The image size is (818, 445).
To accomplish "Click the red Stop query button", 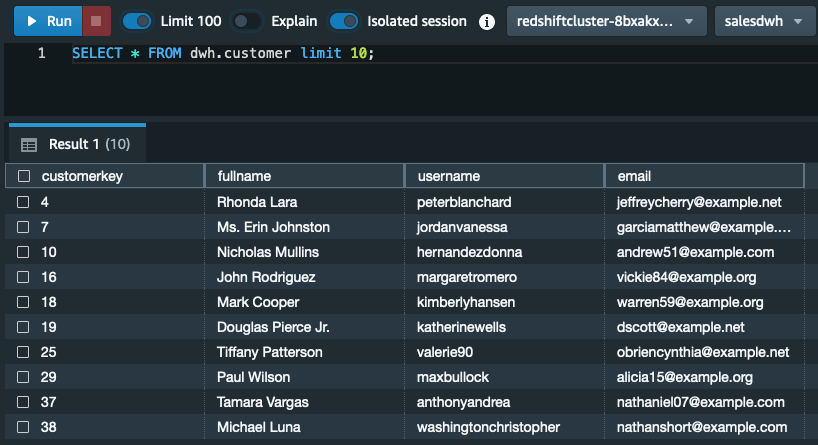I will pyautogui.click(x=96, y=21).
